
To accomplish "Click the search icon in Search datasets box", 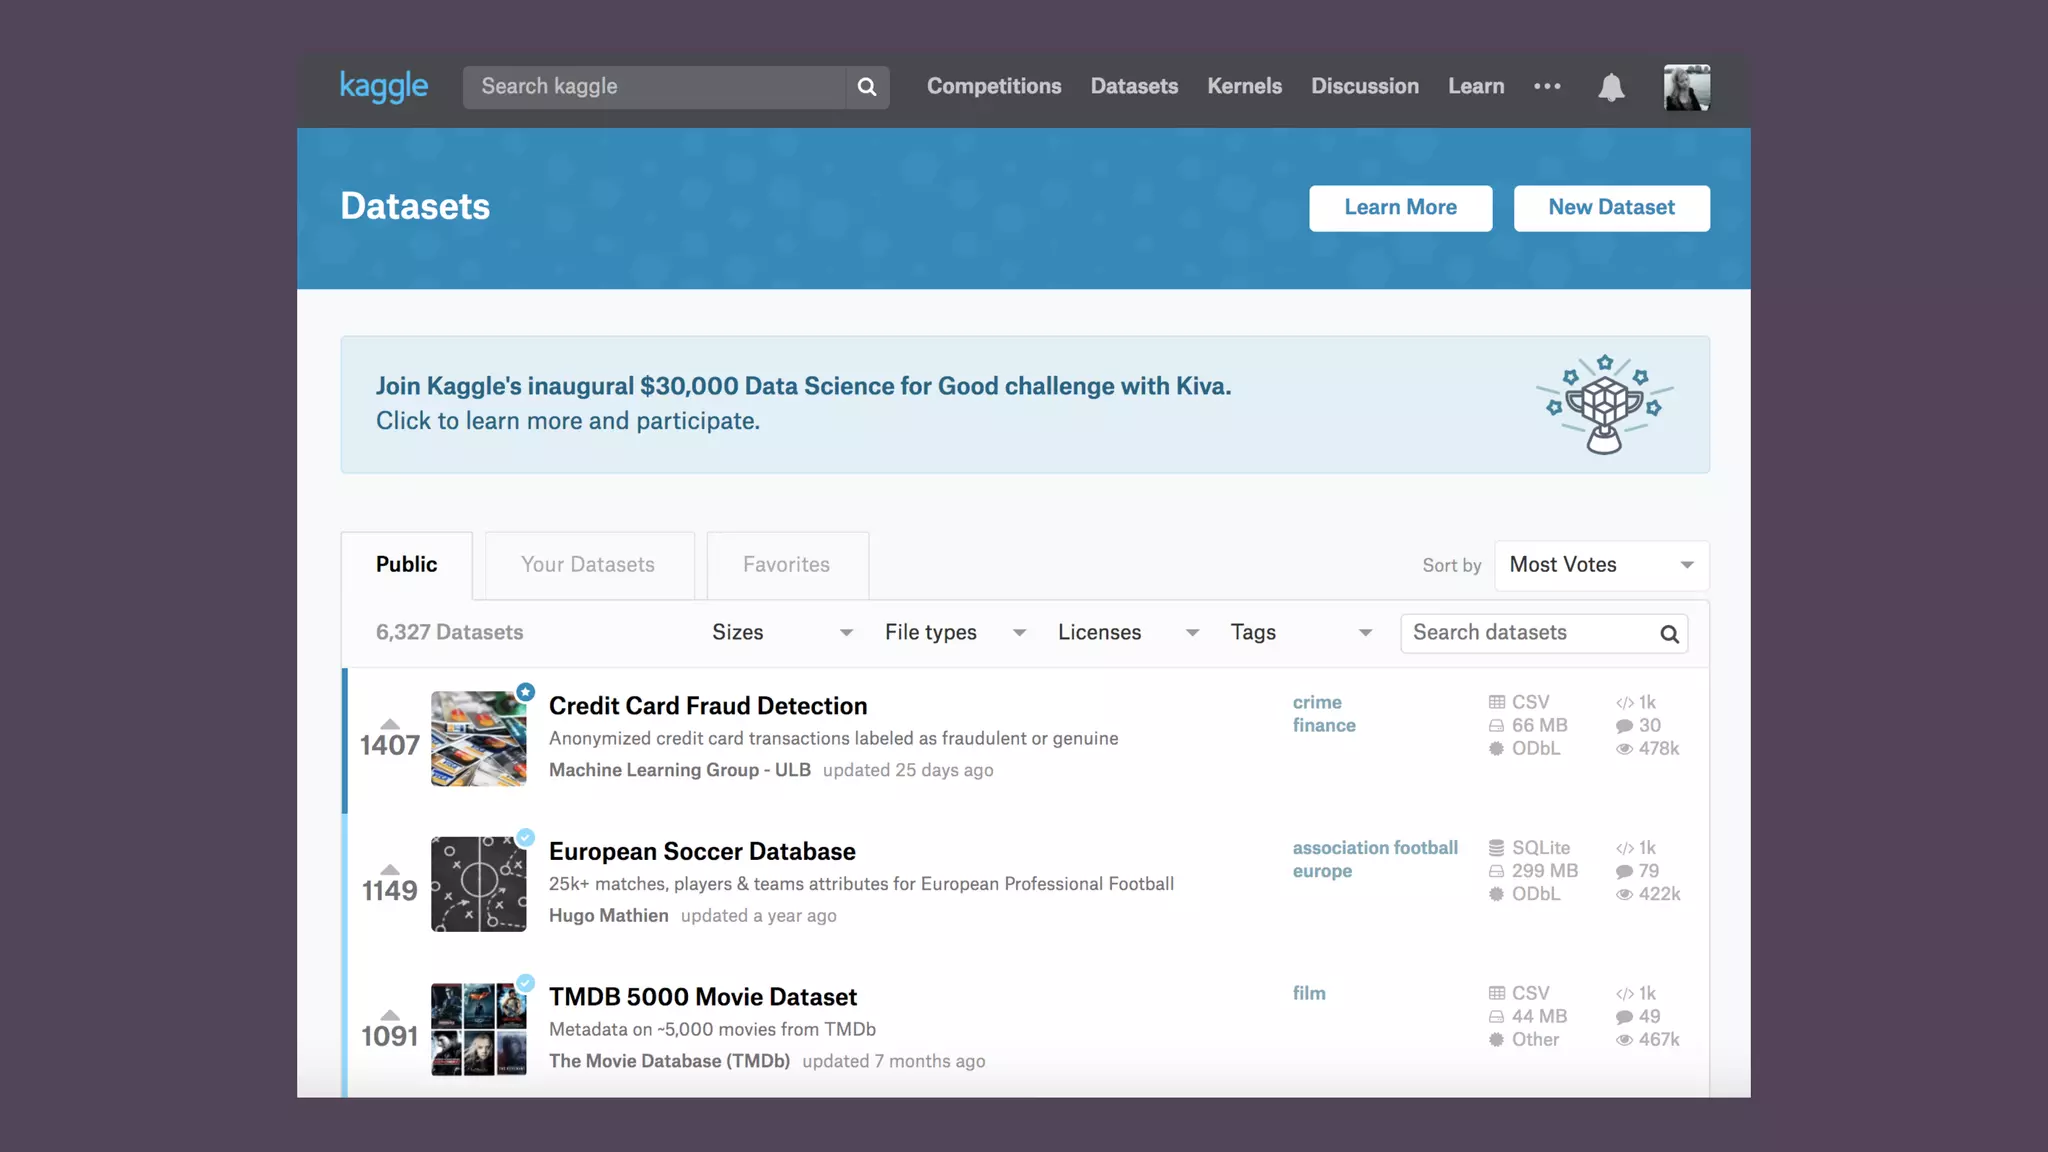I will coord(1669,634).
